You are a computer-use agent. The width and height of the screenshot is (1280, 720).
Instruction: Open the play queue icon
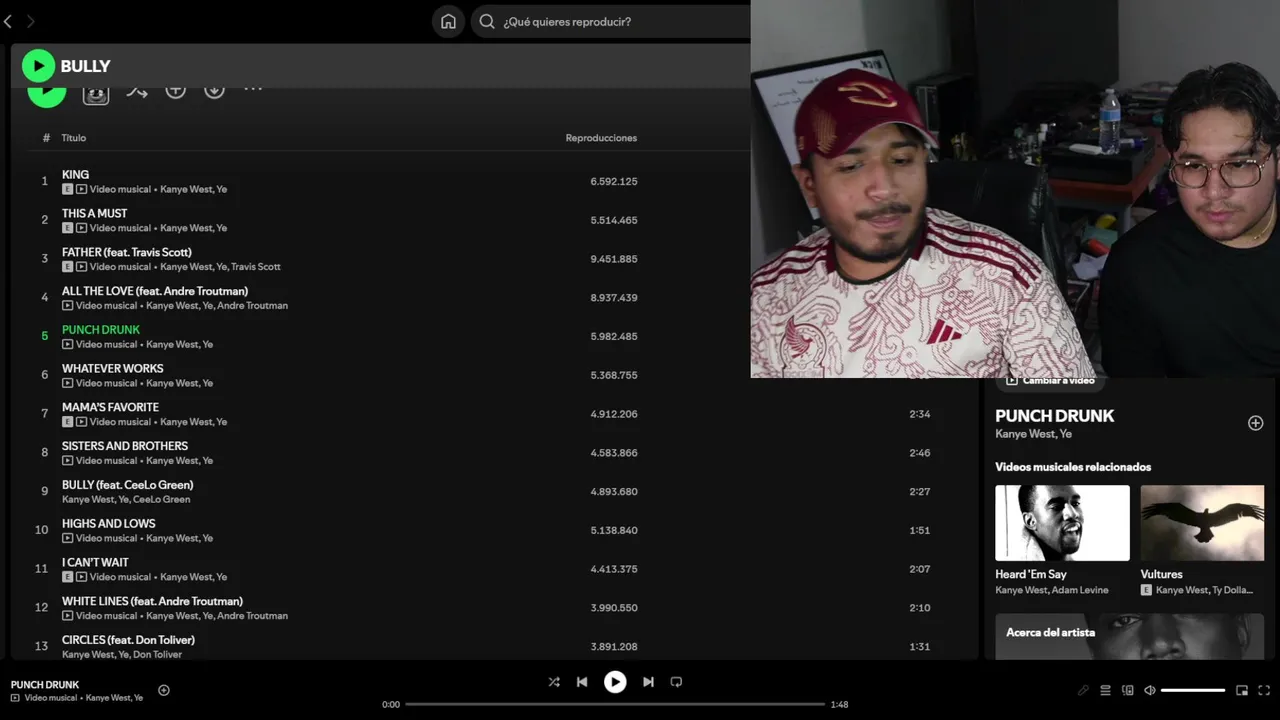coord(1105,690)
